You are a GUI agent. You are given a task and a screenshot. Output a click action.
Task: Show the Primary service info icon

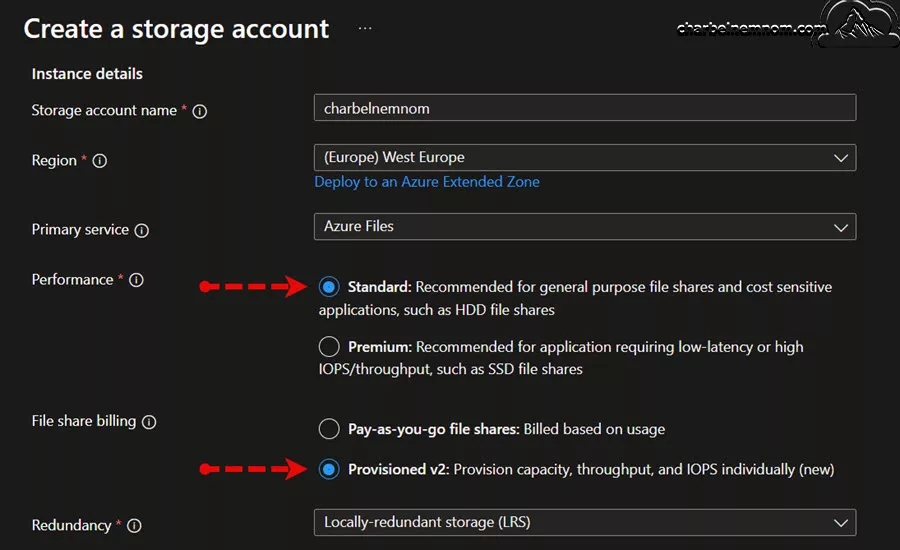tap(142, 230)
